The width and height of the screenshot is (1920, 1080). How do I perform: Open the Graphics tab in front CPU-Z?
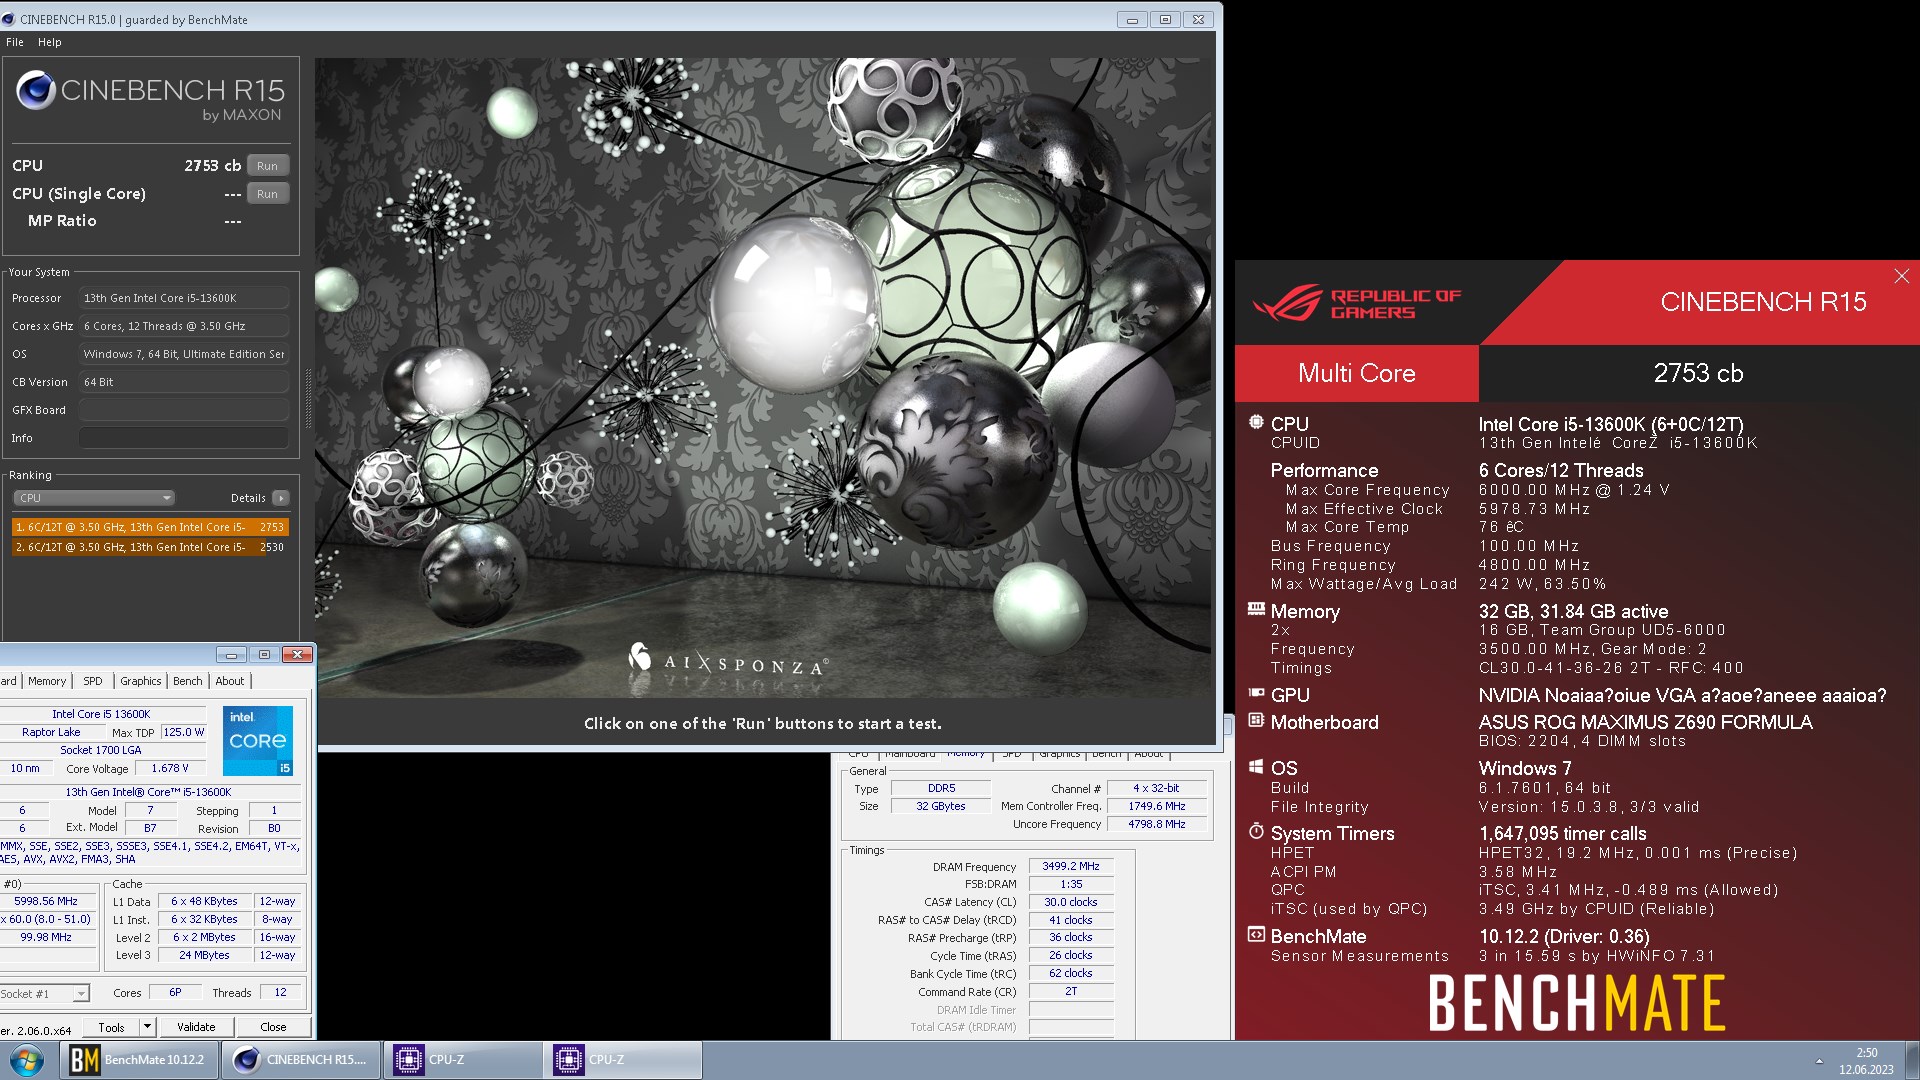[141, 681]
